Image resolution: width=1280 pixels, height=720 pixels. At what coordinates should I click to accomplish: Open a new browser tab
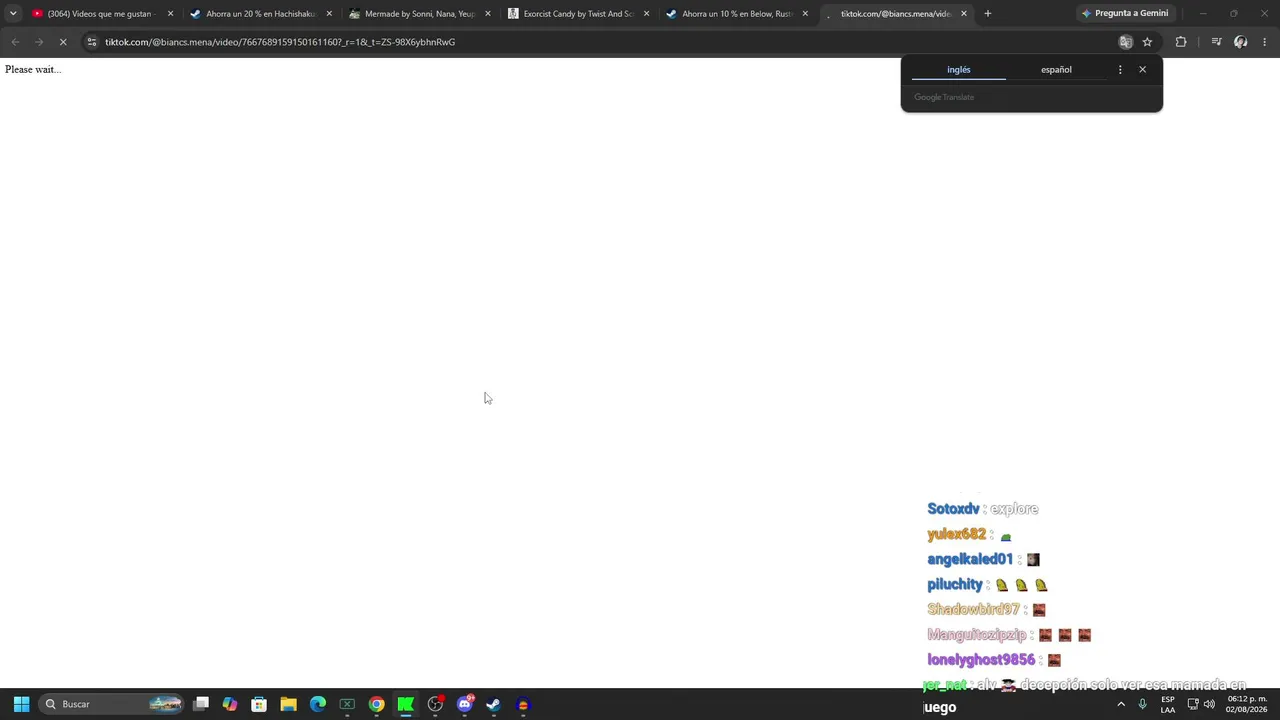pyautogui.click(x=988, y=14)
